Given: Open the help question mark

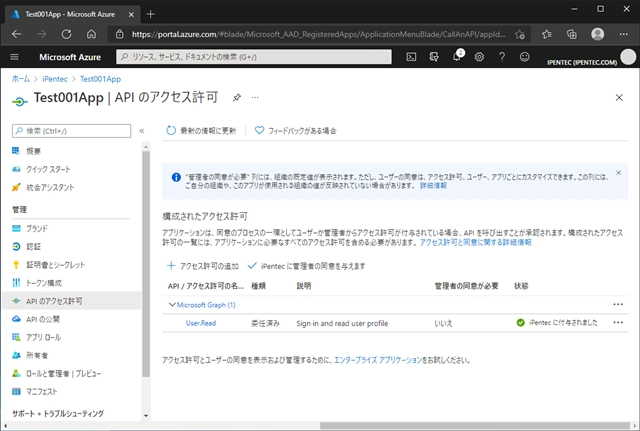Looking at the screenshot, I should point(502,57).
